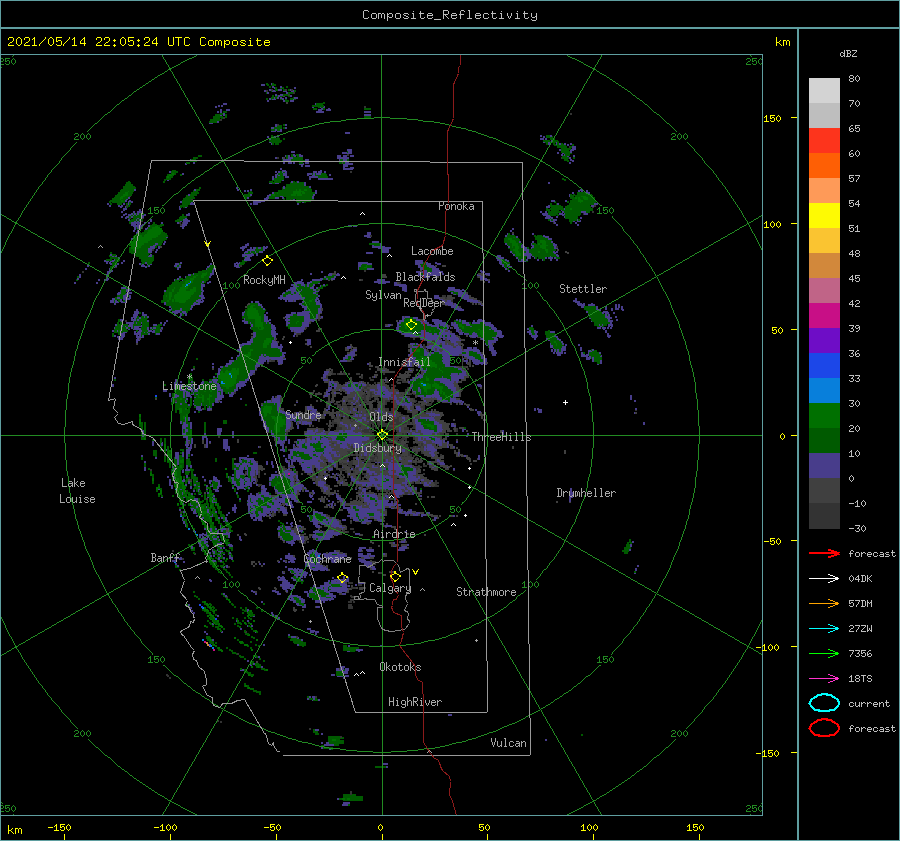Click the 80 value on dBZ scale
Viewport: 900px width, 841px height.
[854, 79]
